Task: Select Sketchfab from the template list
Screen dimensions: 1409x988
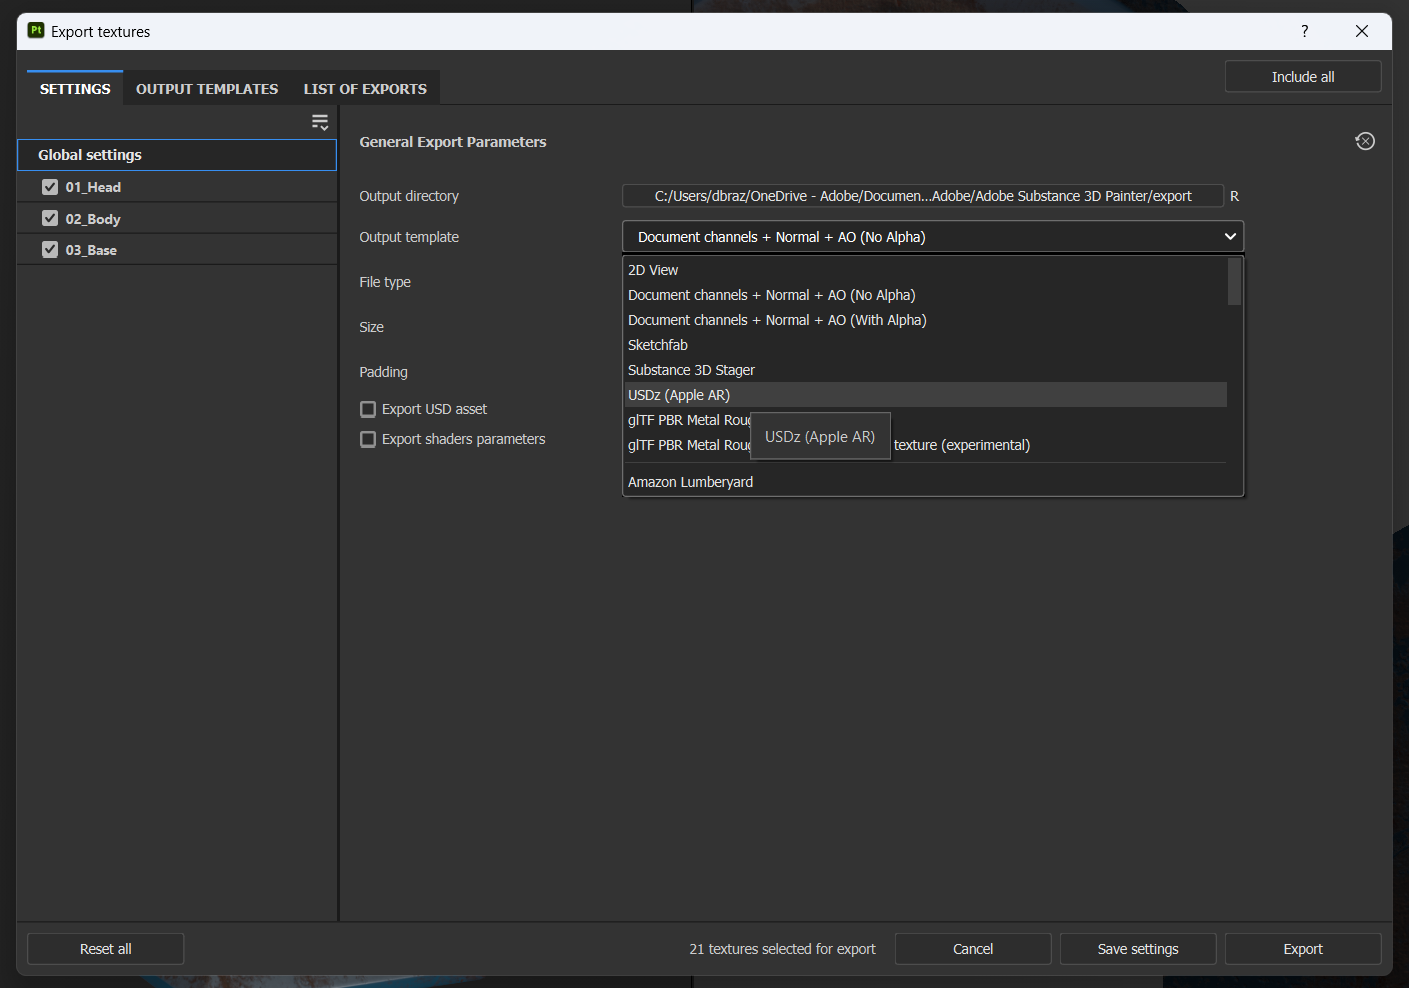Action: click(657, 344)
